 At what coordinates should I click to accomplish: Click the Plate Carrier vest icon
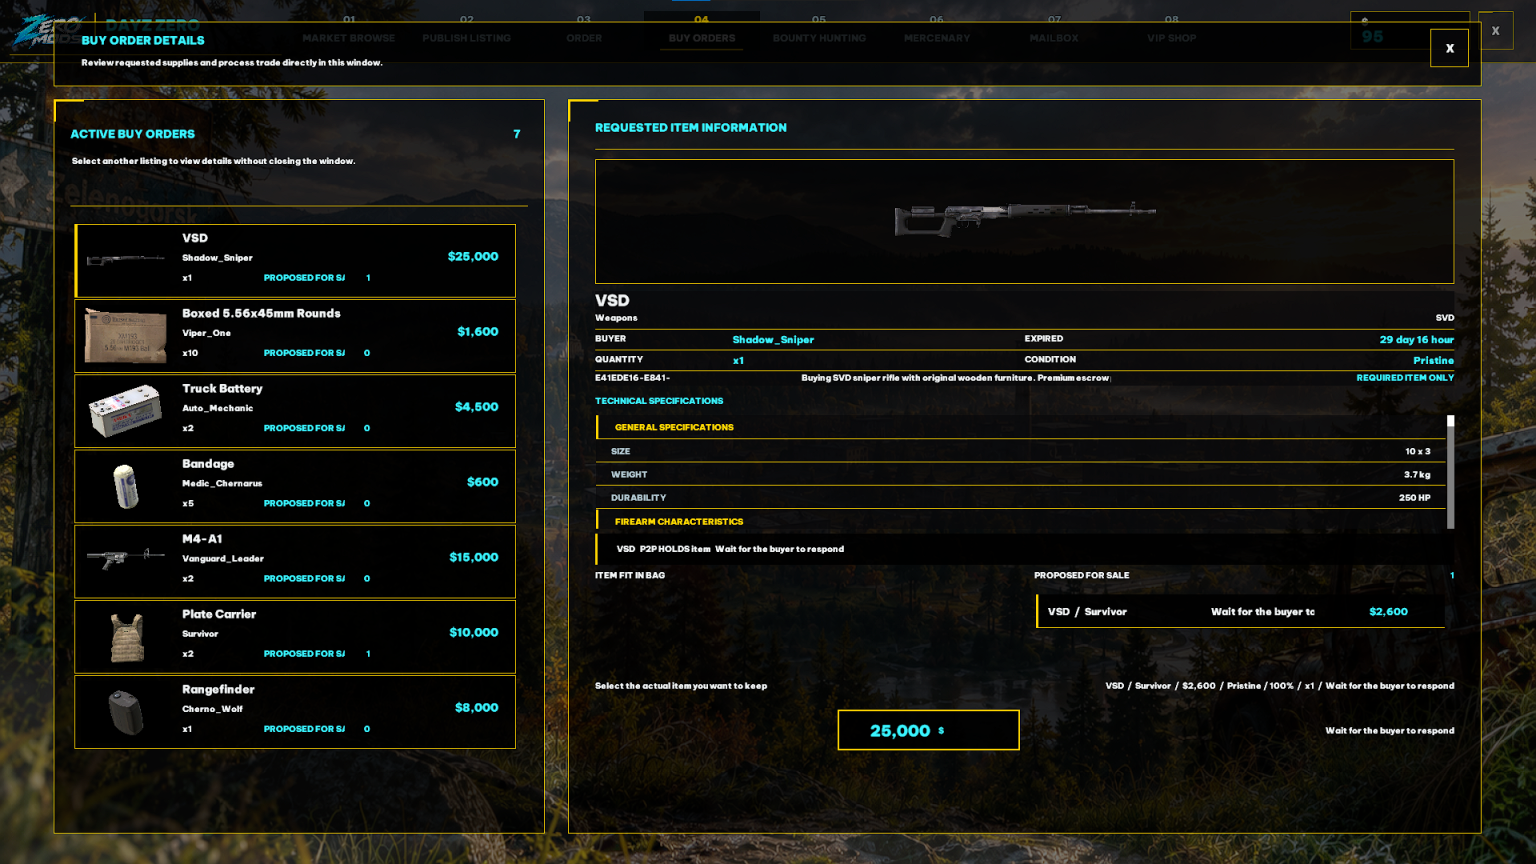click(x=127, y=637)
